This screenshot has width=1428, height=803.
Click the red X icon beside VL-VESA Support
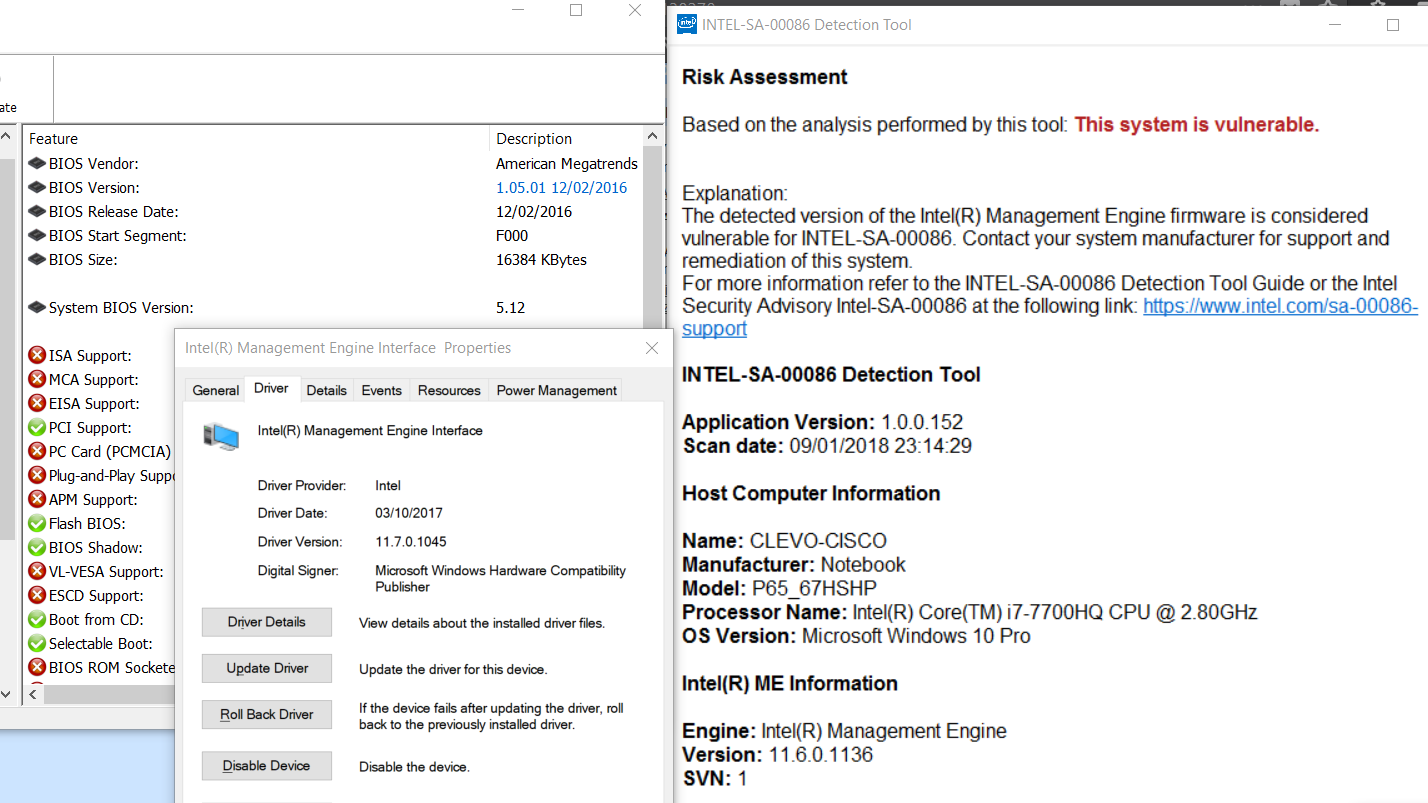point(37,572)
